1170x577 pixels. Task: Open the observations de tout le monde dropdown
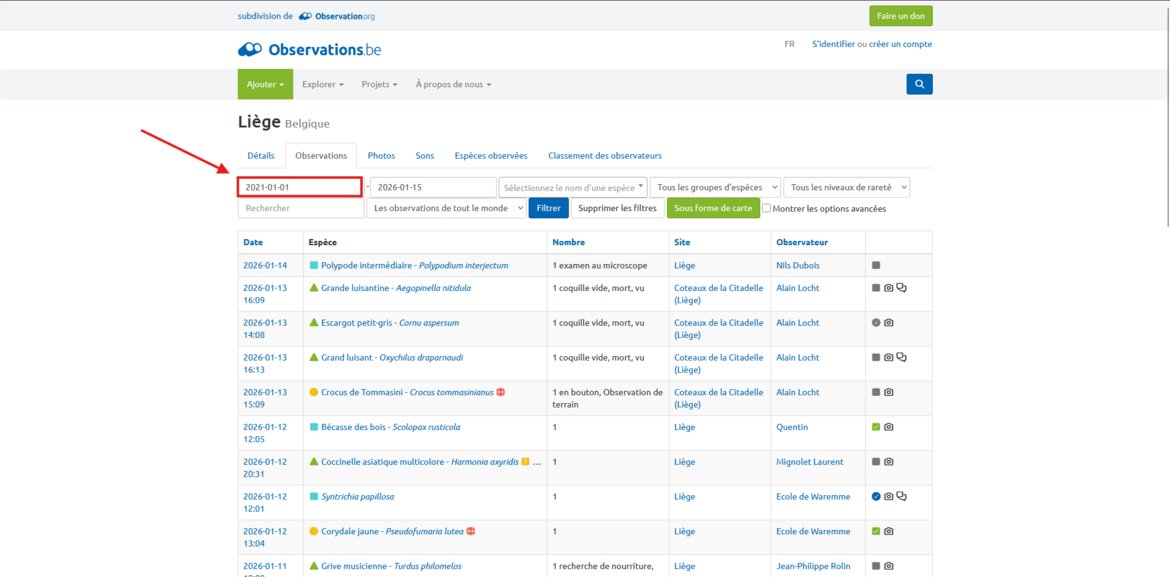click(x=446, y=208)
